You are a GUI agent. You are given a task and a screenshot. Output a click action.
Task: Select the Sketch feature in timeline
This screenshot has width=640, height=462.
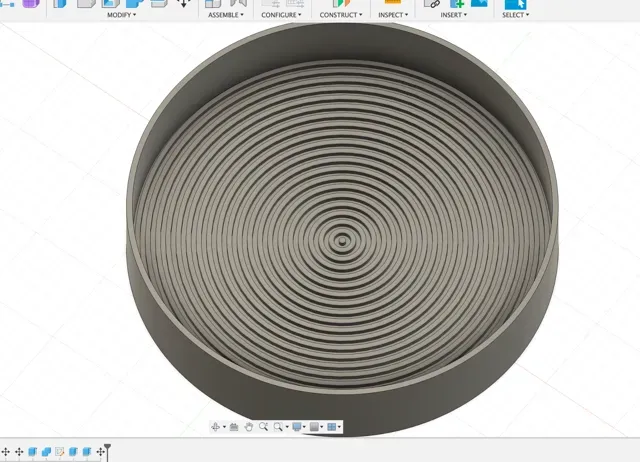pos(60,452)
